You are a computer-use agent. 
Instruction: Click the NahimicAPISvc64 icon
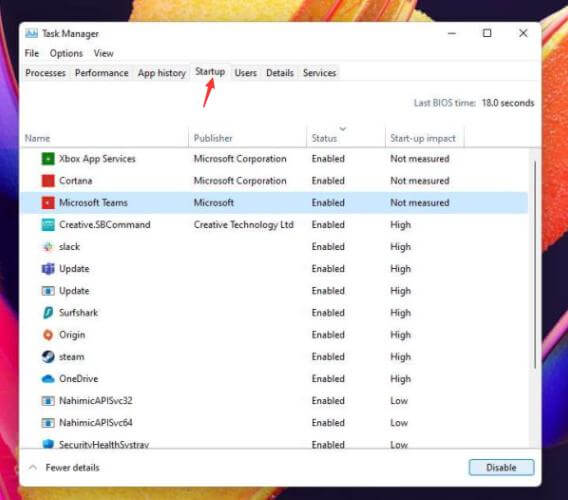click(48, 423)
